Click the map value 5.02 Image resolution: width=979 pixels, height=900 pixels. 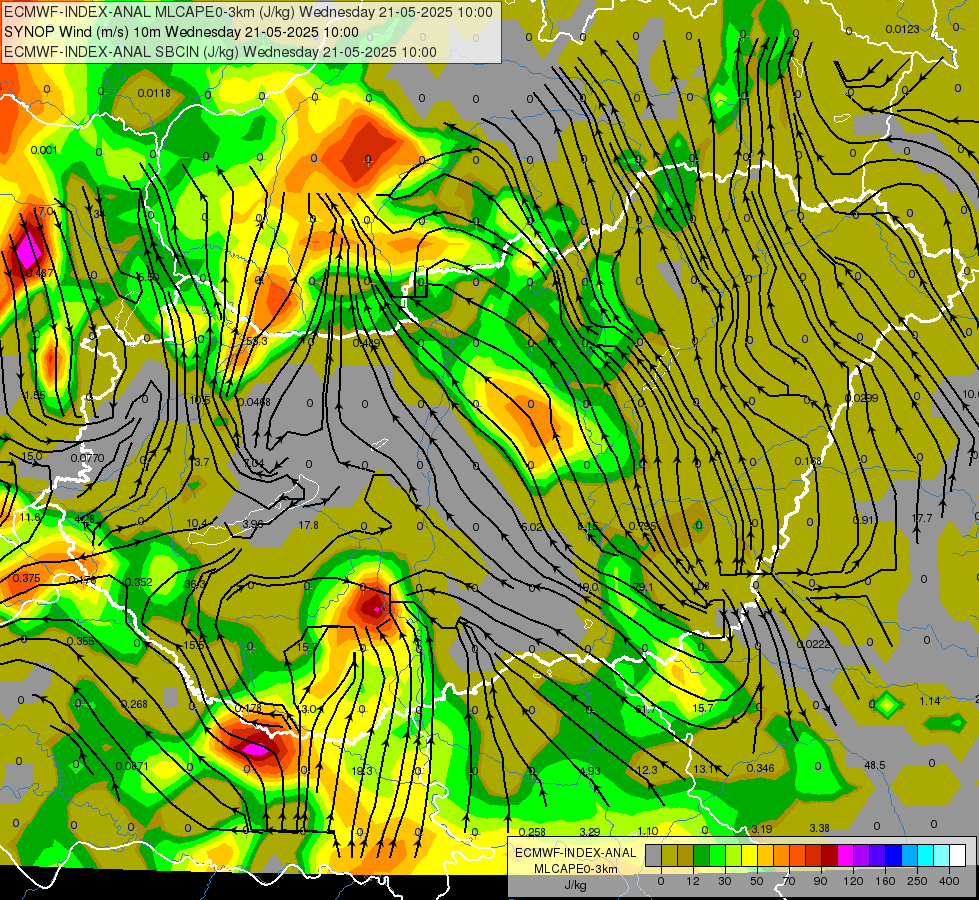tap(531, 527)
